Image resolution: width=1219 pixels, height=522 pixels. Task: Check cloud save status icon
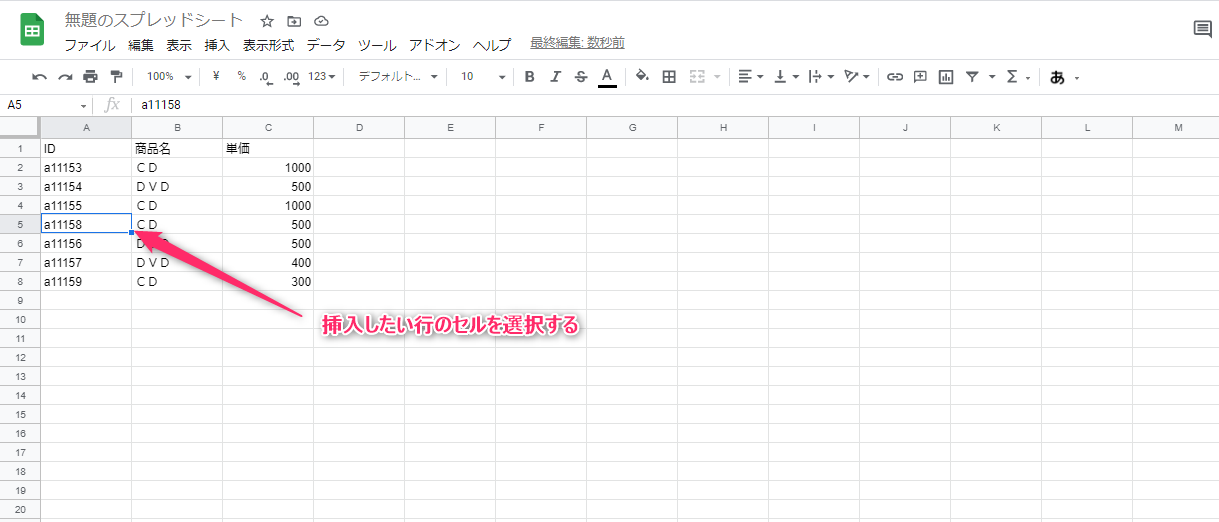[321, 20]
